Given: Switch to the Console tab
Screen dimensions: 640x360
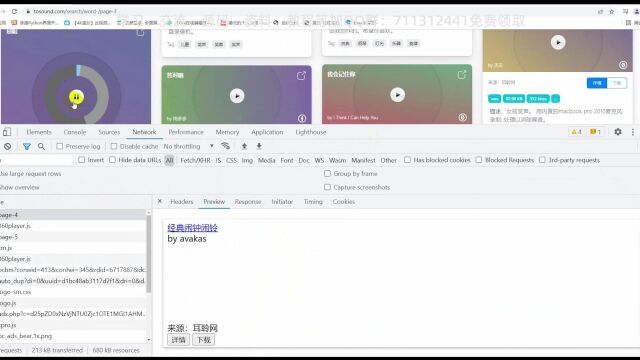Looking at the screenshot, I should click(75, 132).
